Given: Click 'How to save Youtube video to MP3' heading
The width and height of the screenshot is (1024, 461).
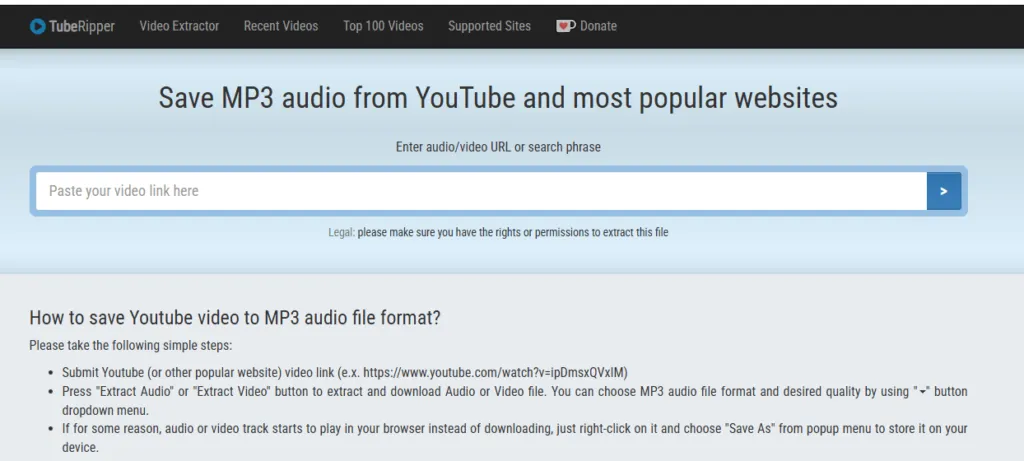Looking at the screenshot, I should pos(235,318).
